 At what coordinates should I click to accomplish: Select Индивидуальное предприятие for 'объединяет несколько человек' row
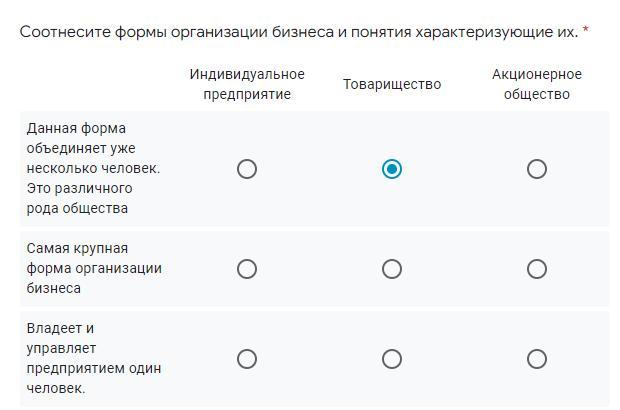[x=247, y=169]
